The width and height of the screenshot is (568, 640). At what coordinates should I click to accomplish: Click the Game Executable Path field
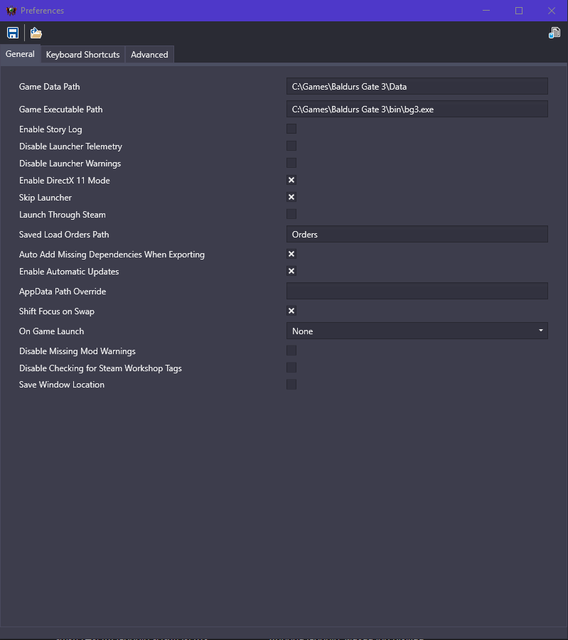click(x=417, y=109)
